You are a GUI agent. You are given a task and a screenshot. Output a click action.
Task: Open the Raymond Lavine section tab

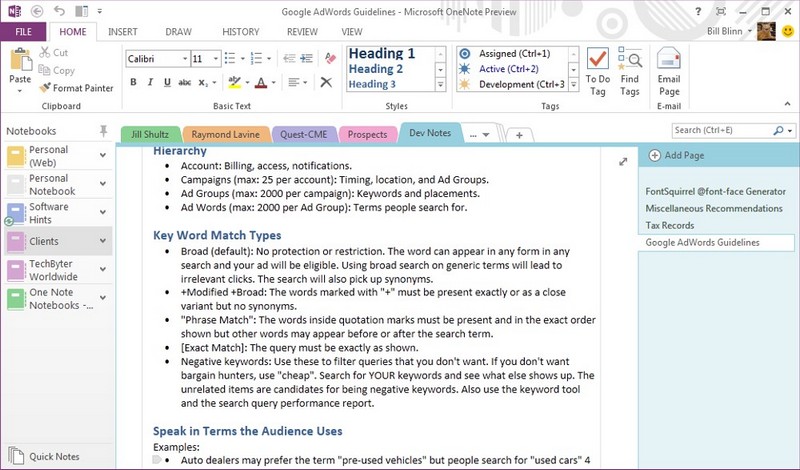click(226, 135)
